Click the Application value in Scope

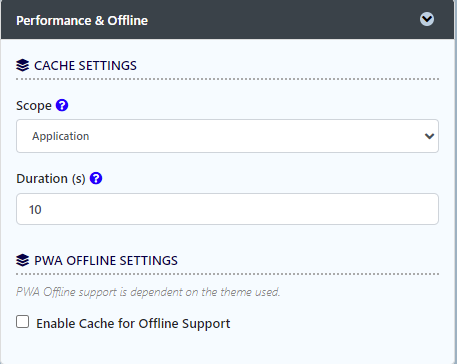point(61,136)
